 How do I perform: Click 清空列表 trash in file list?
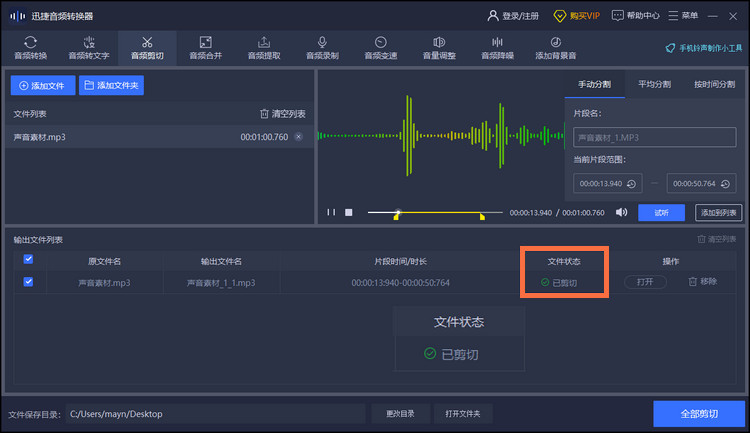(x=283, y=114)
